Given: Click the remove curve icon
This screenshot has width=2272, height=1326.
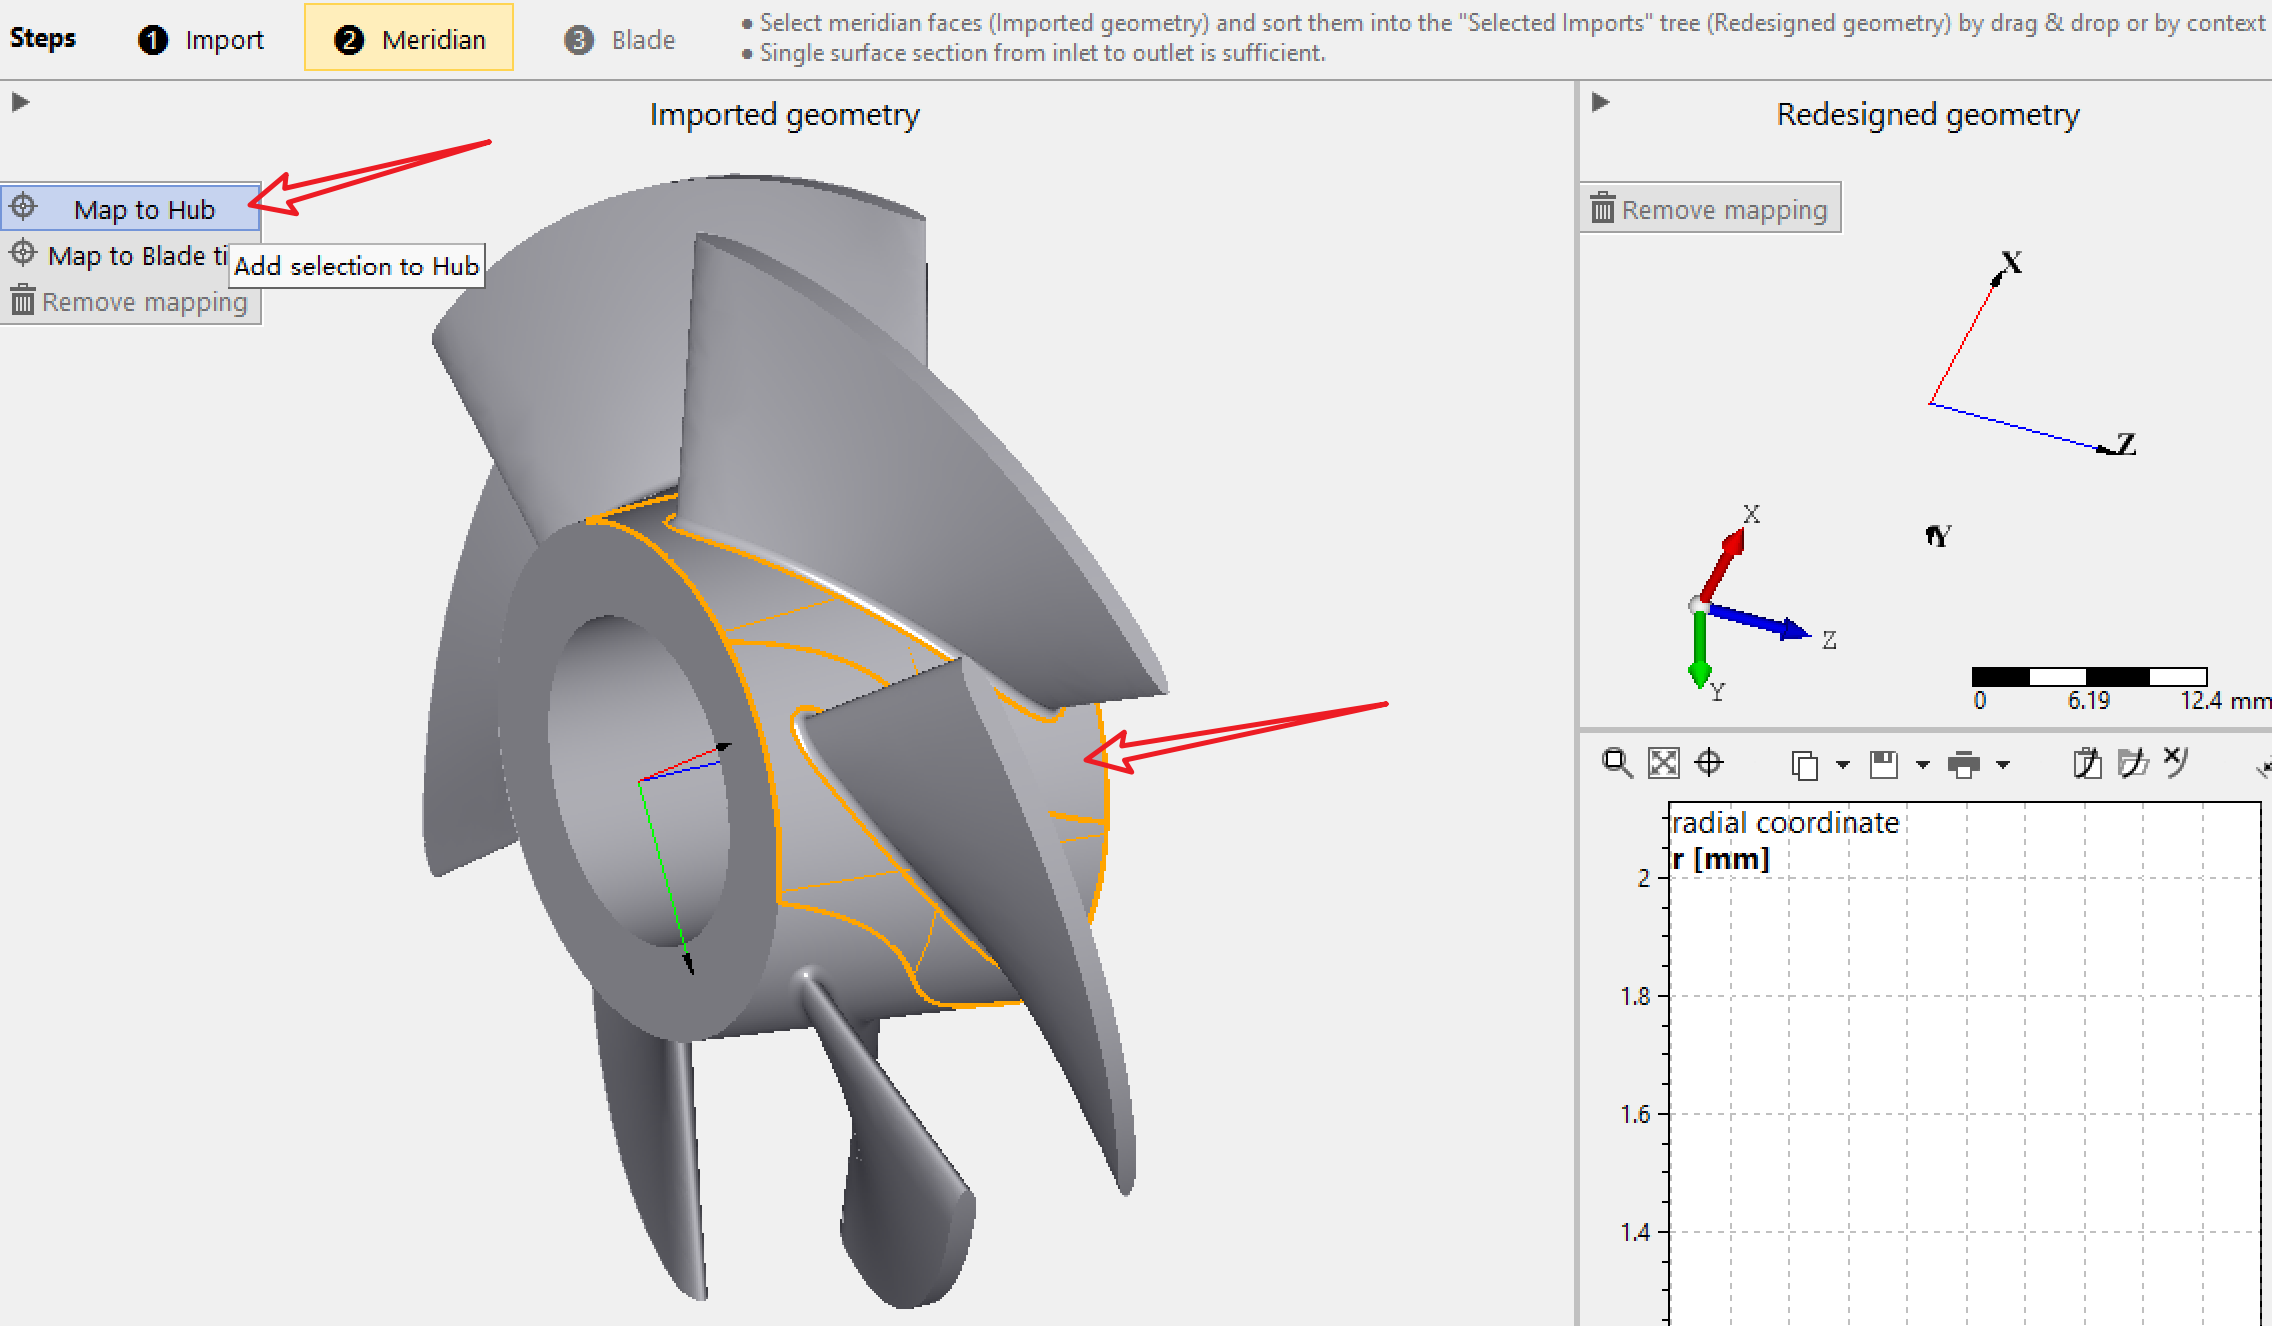Looking at the screenshot, I should (2176, 762).
